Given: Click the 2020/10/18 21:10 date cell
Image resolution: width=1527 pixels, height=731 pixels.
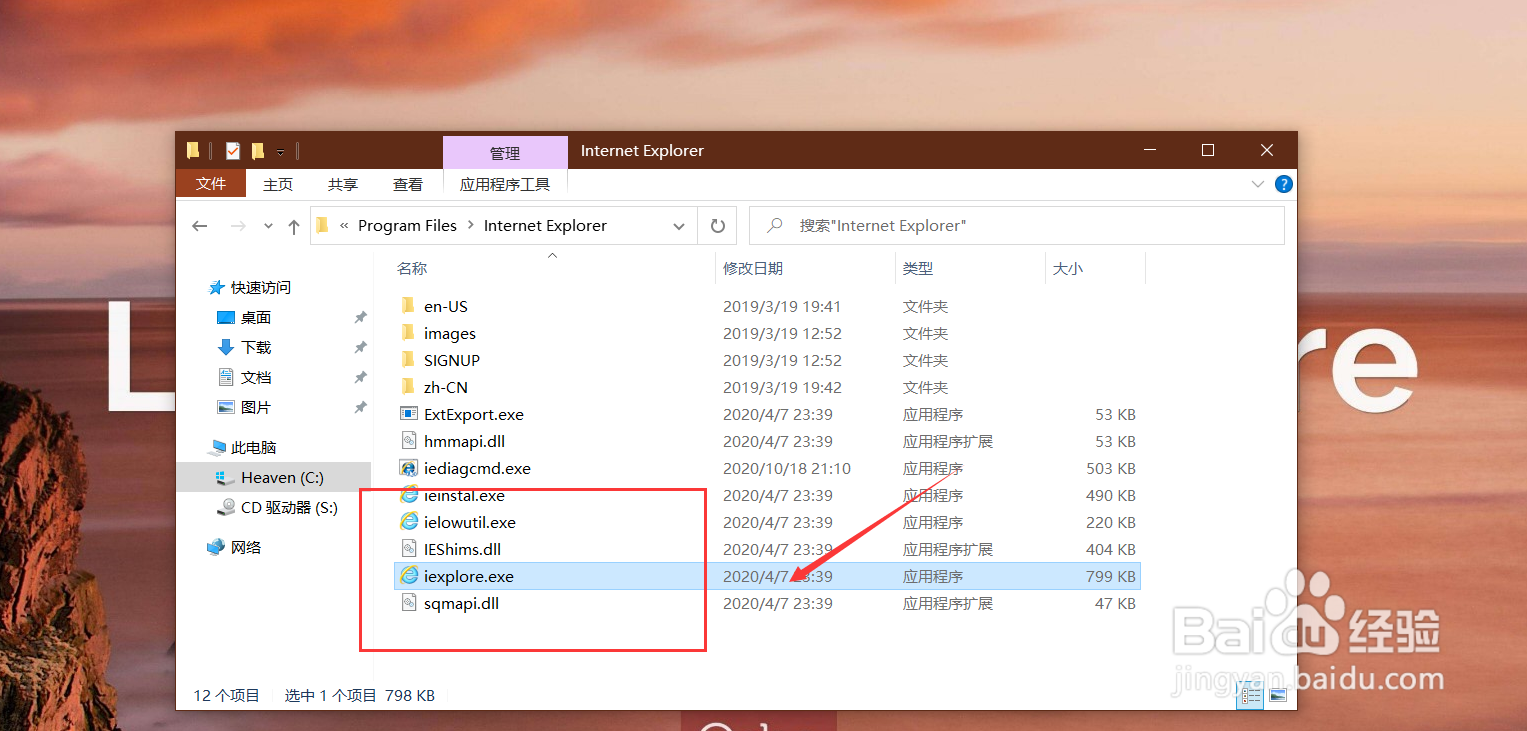Looking at the screenshot, I should [x=786, y=469].
